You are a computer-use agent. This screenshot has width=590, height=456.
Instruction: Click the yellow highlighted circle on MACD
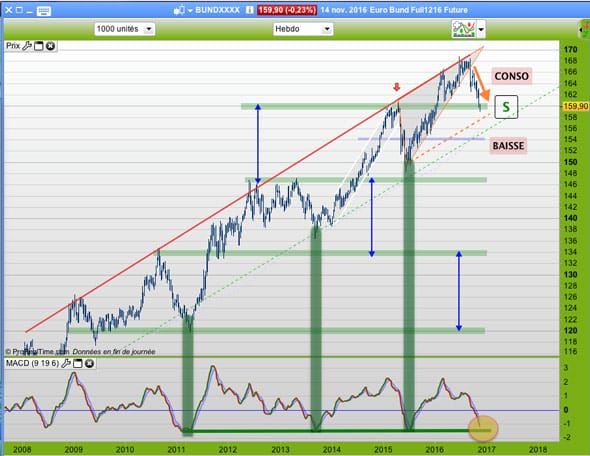[x=483, y=428]
